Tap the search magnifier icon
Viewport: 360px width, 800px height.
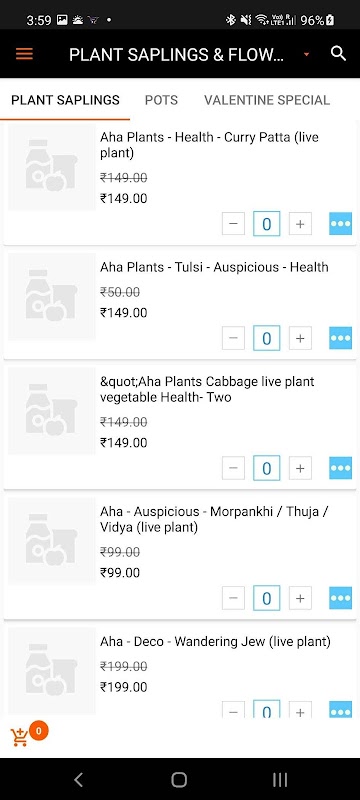click(x=338, y=54)
